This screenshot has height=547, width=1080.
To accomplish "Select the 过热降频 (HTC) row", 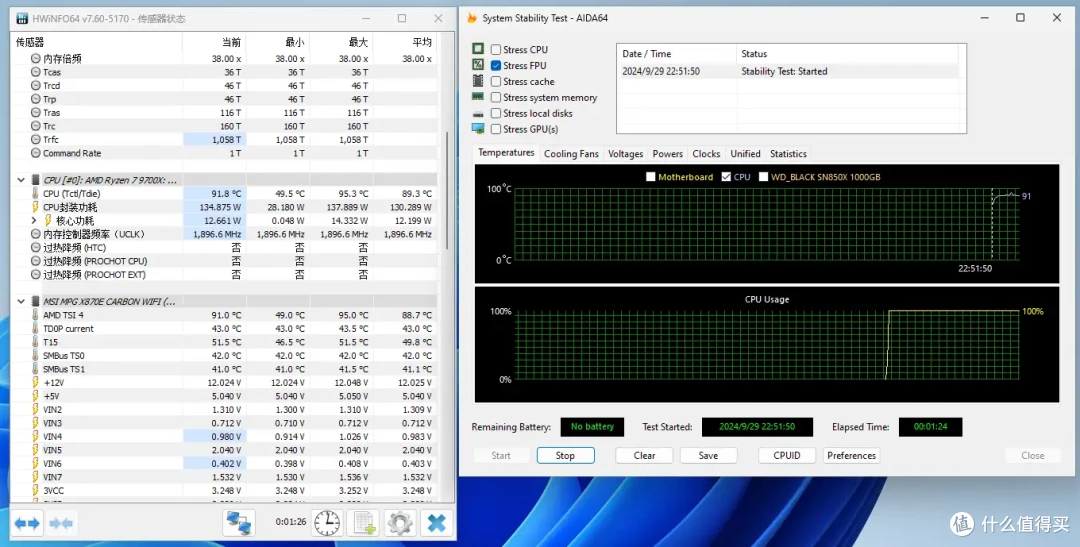I will click(226, 248).
